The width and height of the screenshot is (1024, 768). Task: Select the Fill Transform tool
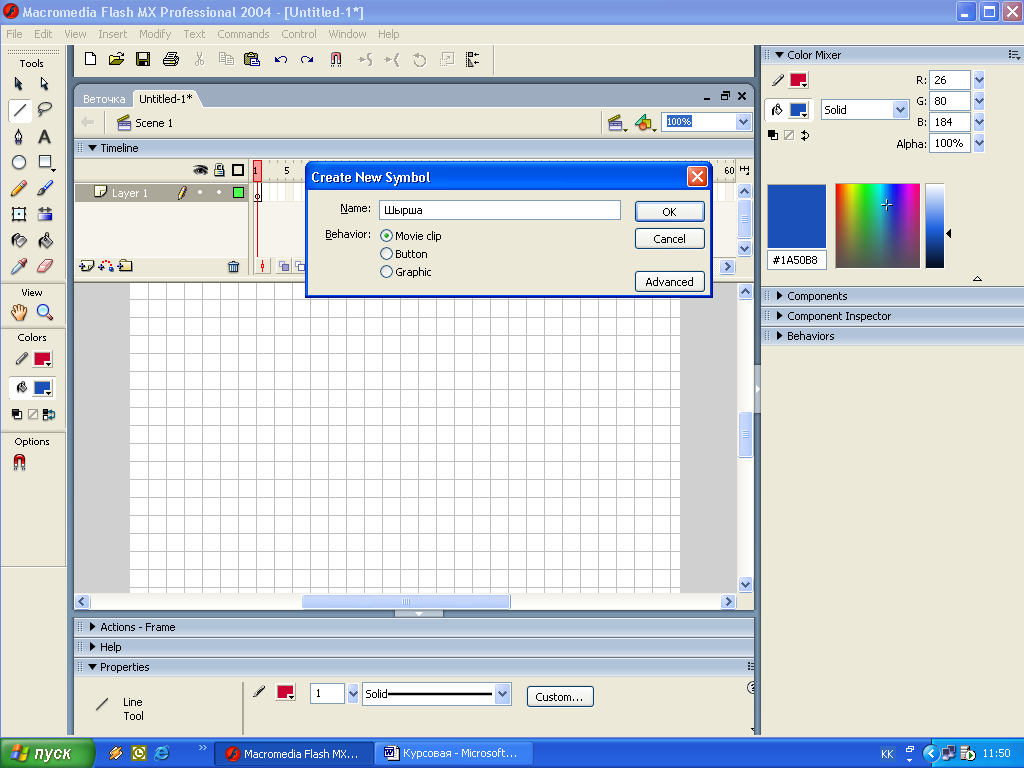[x=44, y=214]
